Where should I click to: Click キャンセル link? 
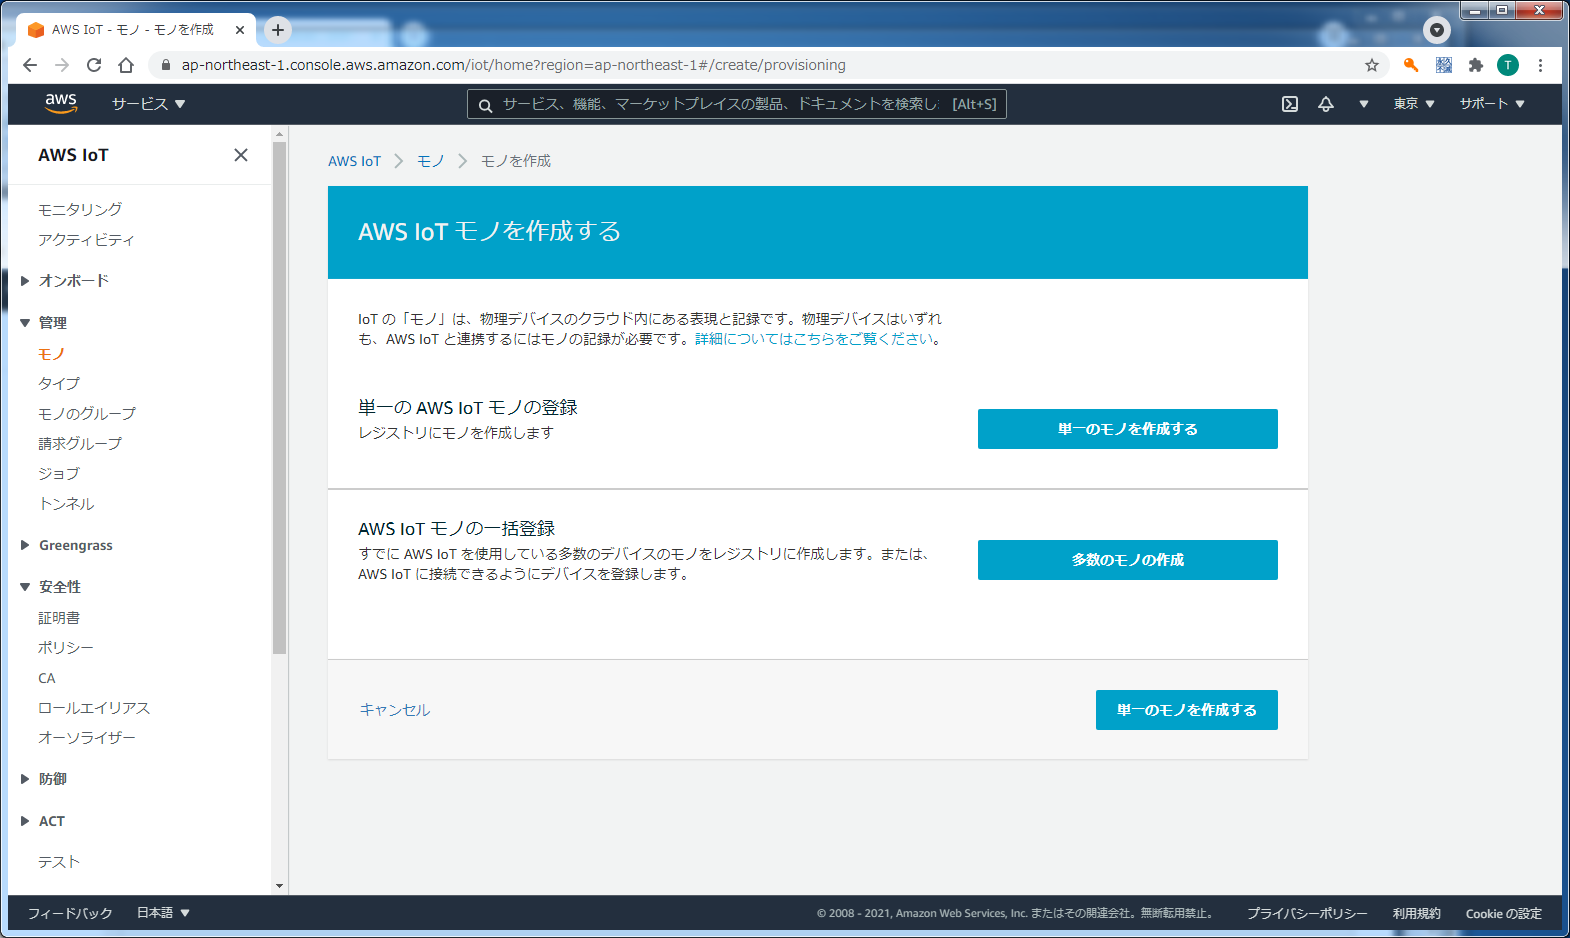coord(395,710)
